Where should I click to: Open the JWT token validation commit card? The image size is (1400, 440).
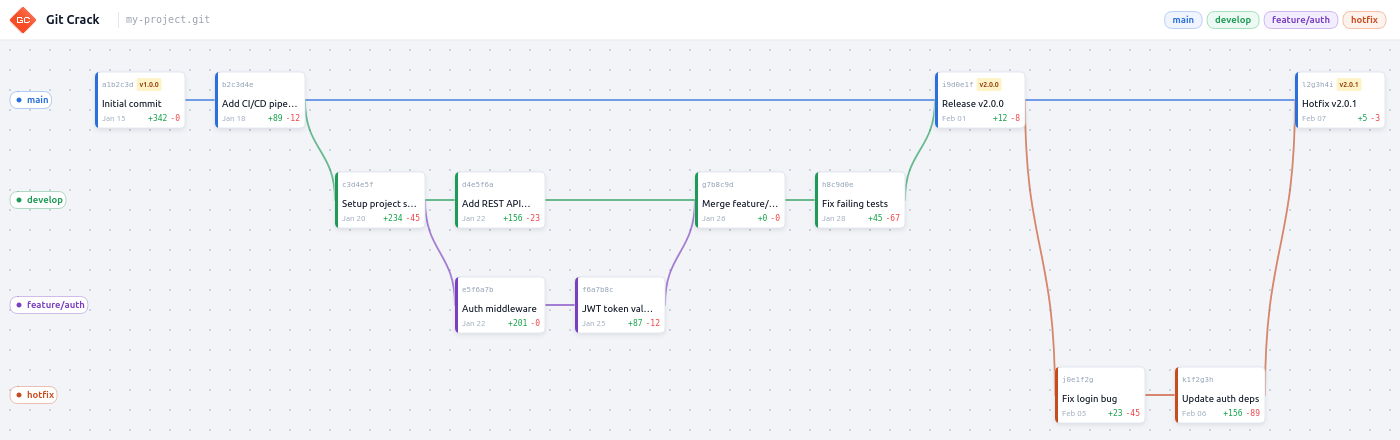tap(620, 305)
